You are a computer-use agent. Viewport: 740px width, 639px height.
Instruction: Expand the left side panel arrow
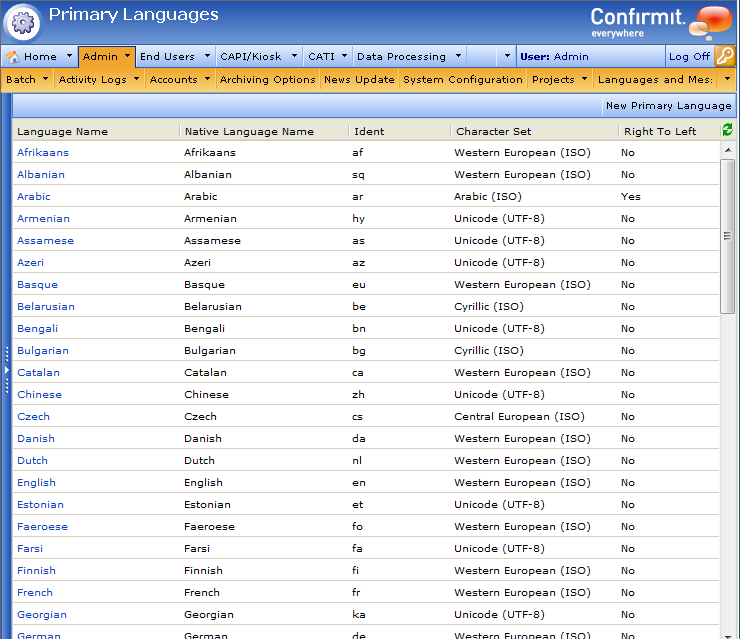7,370
